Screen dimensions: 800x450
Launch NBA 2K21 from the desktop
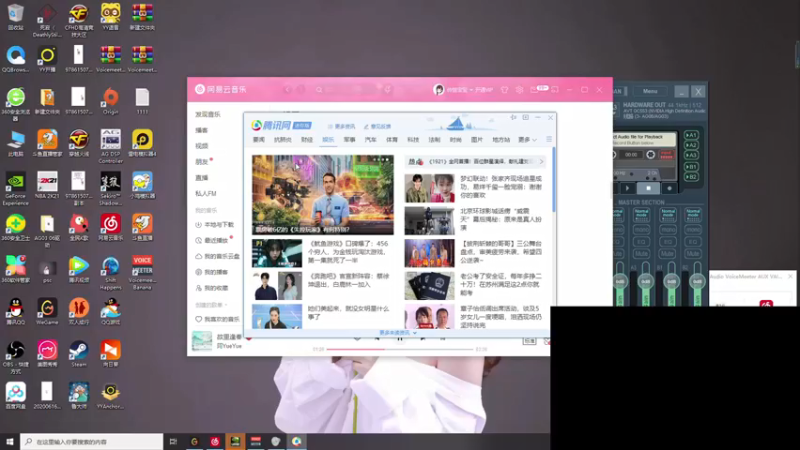click(x=47, y=185)
